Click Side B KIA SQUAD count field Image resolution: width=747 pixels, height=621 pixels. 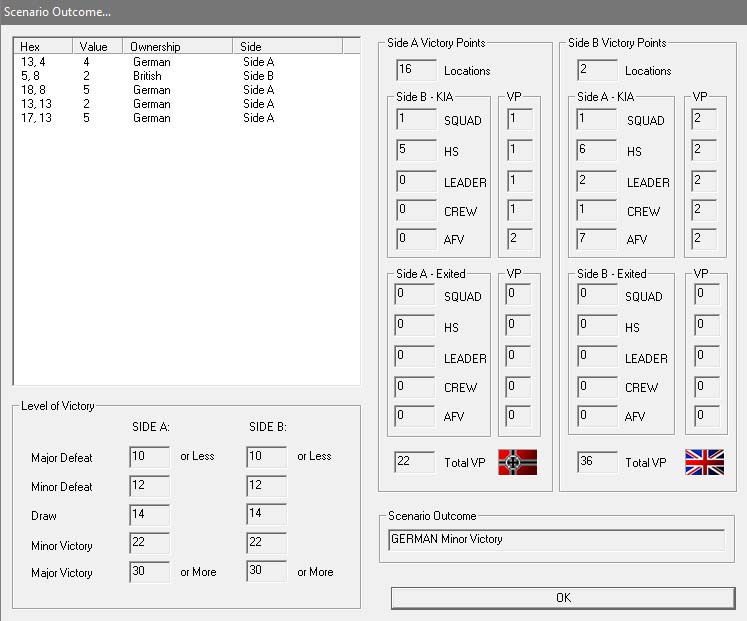pyautogui.click(x=416, y=119)
